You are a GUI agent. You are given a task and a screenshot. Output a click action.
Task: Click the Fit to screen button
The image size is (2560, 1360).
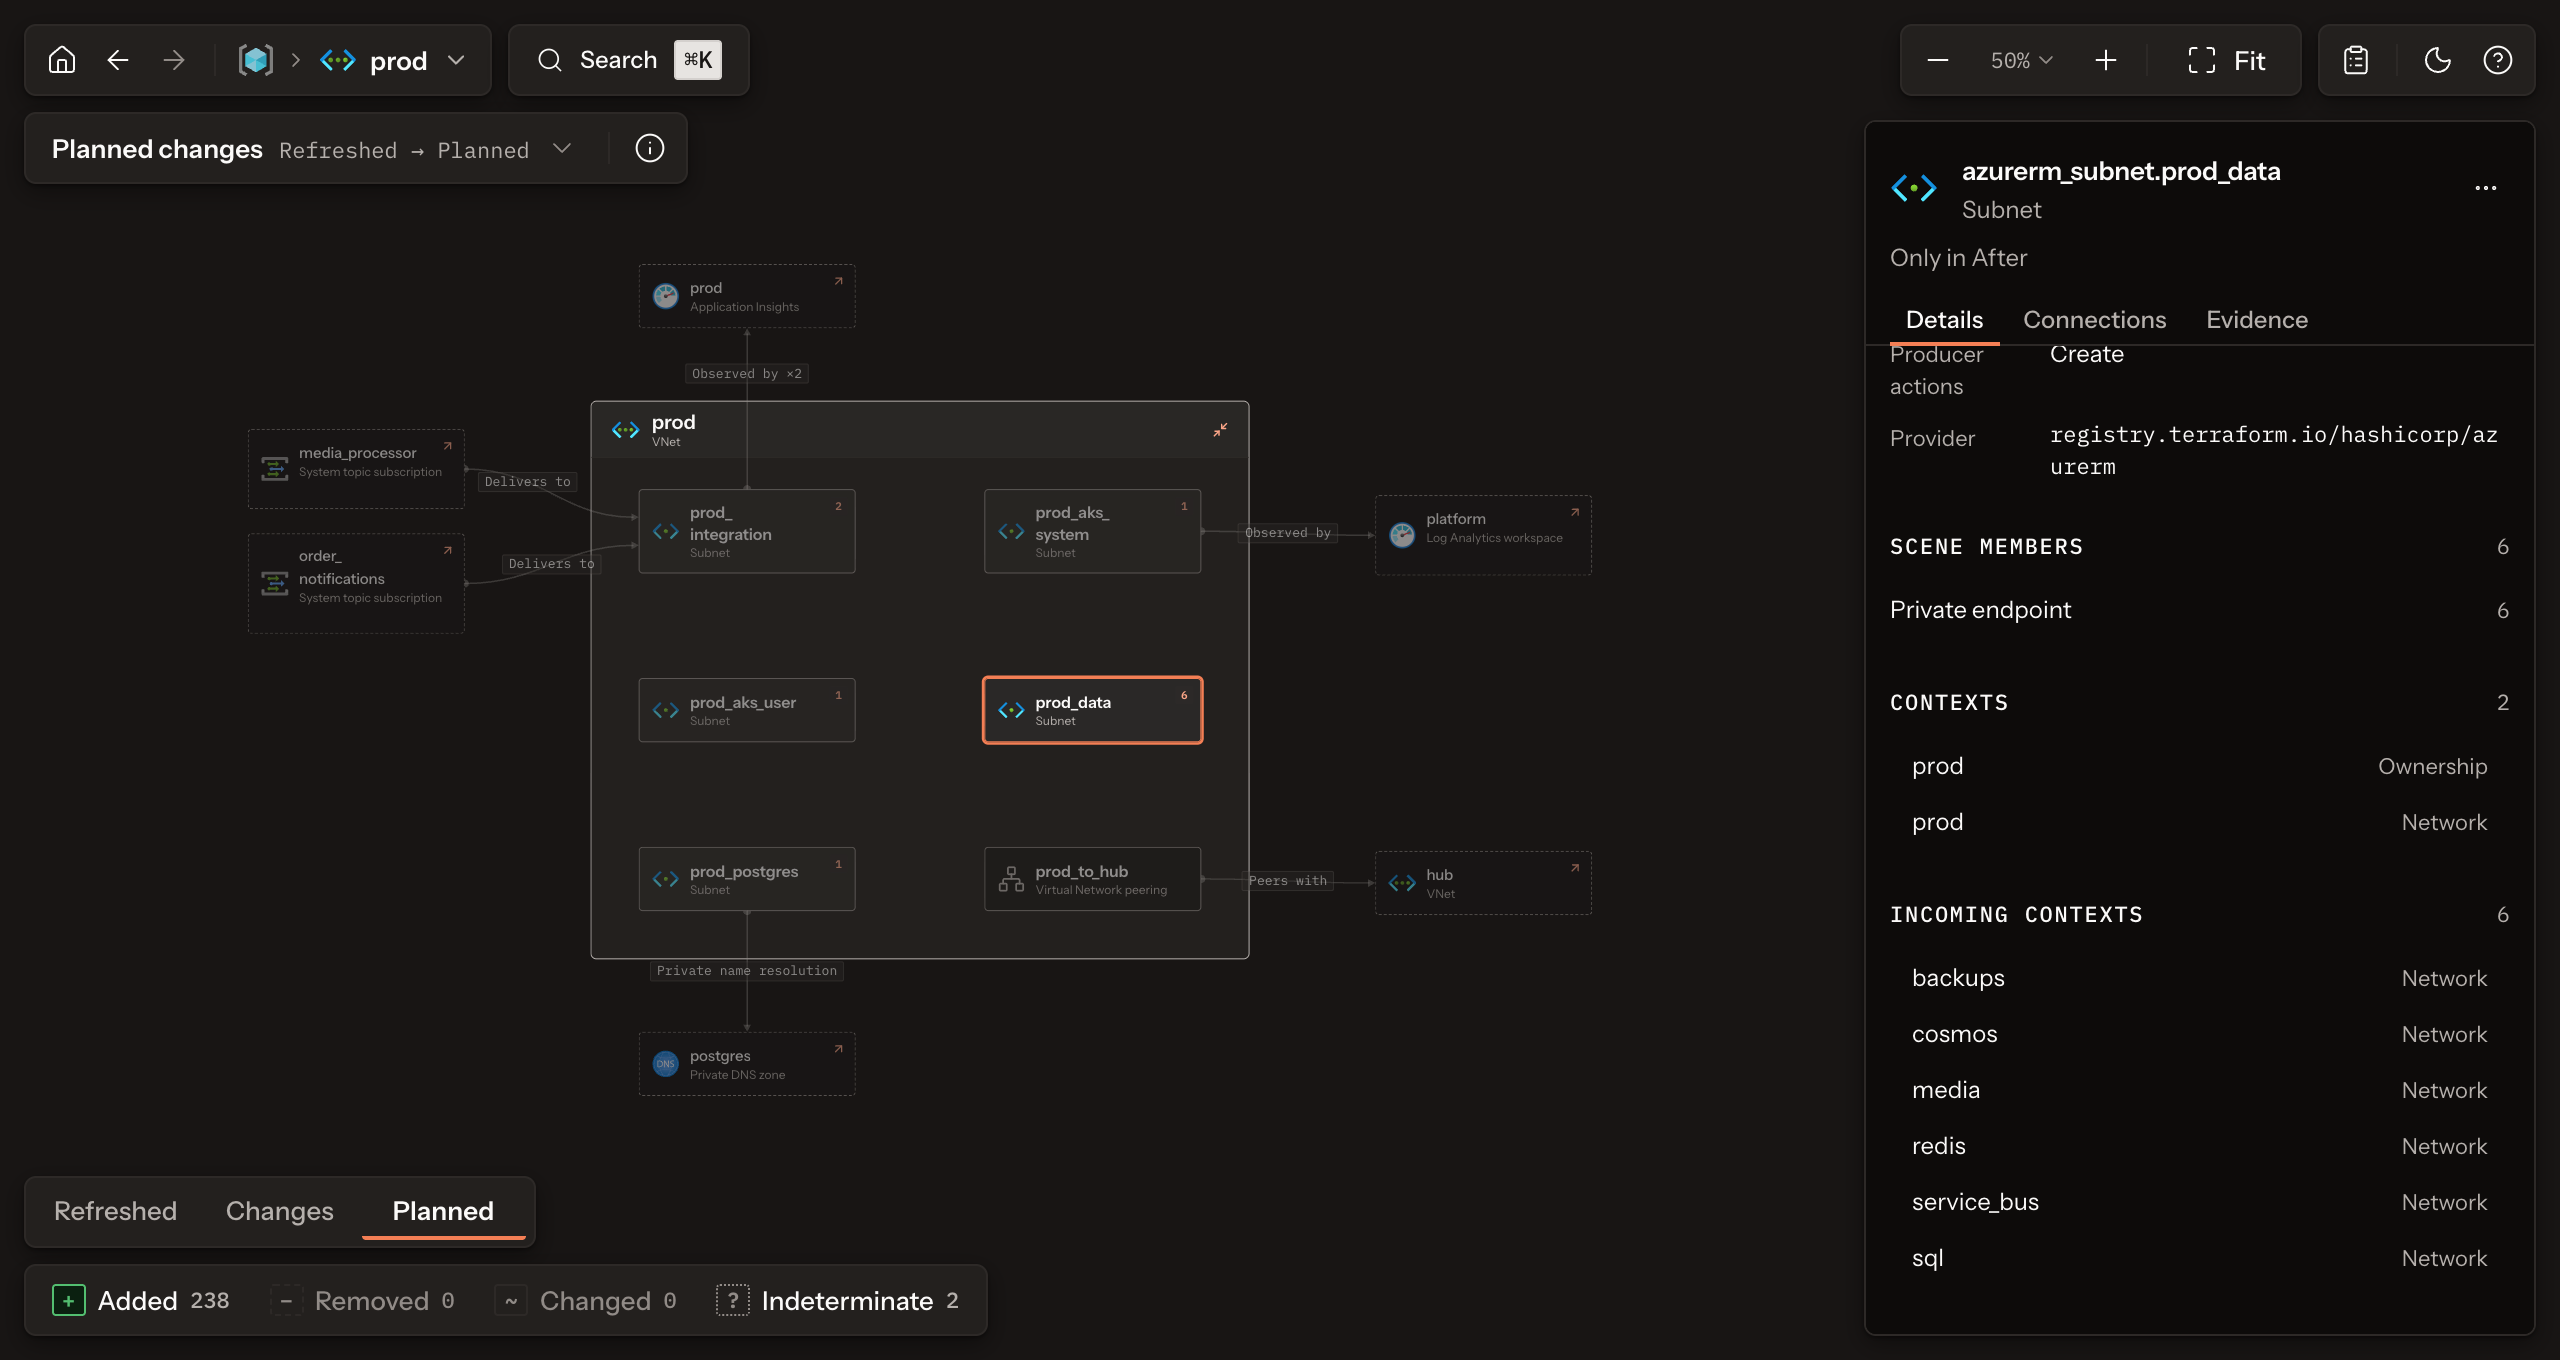coord(2226,60)
